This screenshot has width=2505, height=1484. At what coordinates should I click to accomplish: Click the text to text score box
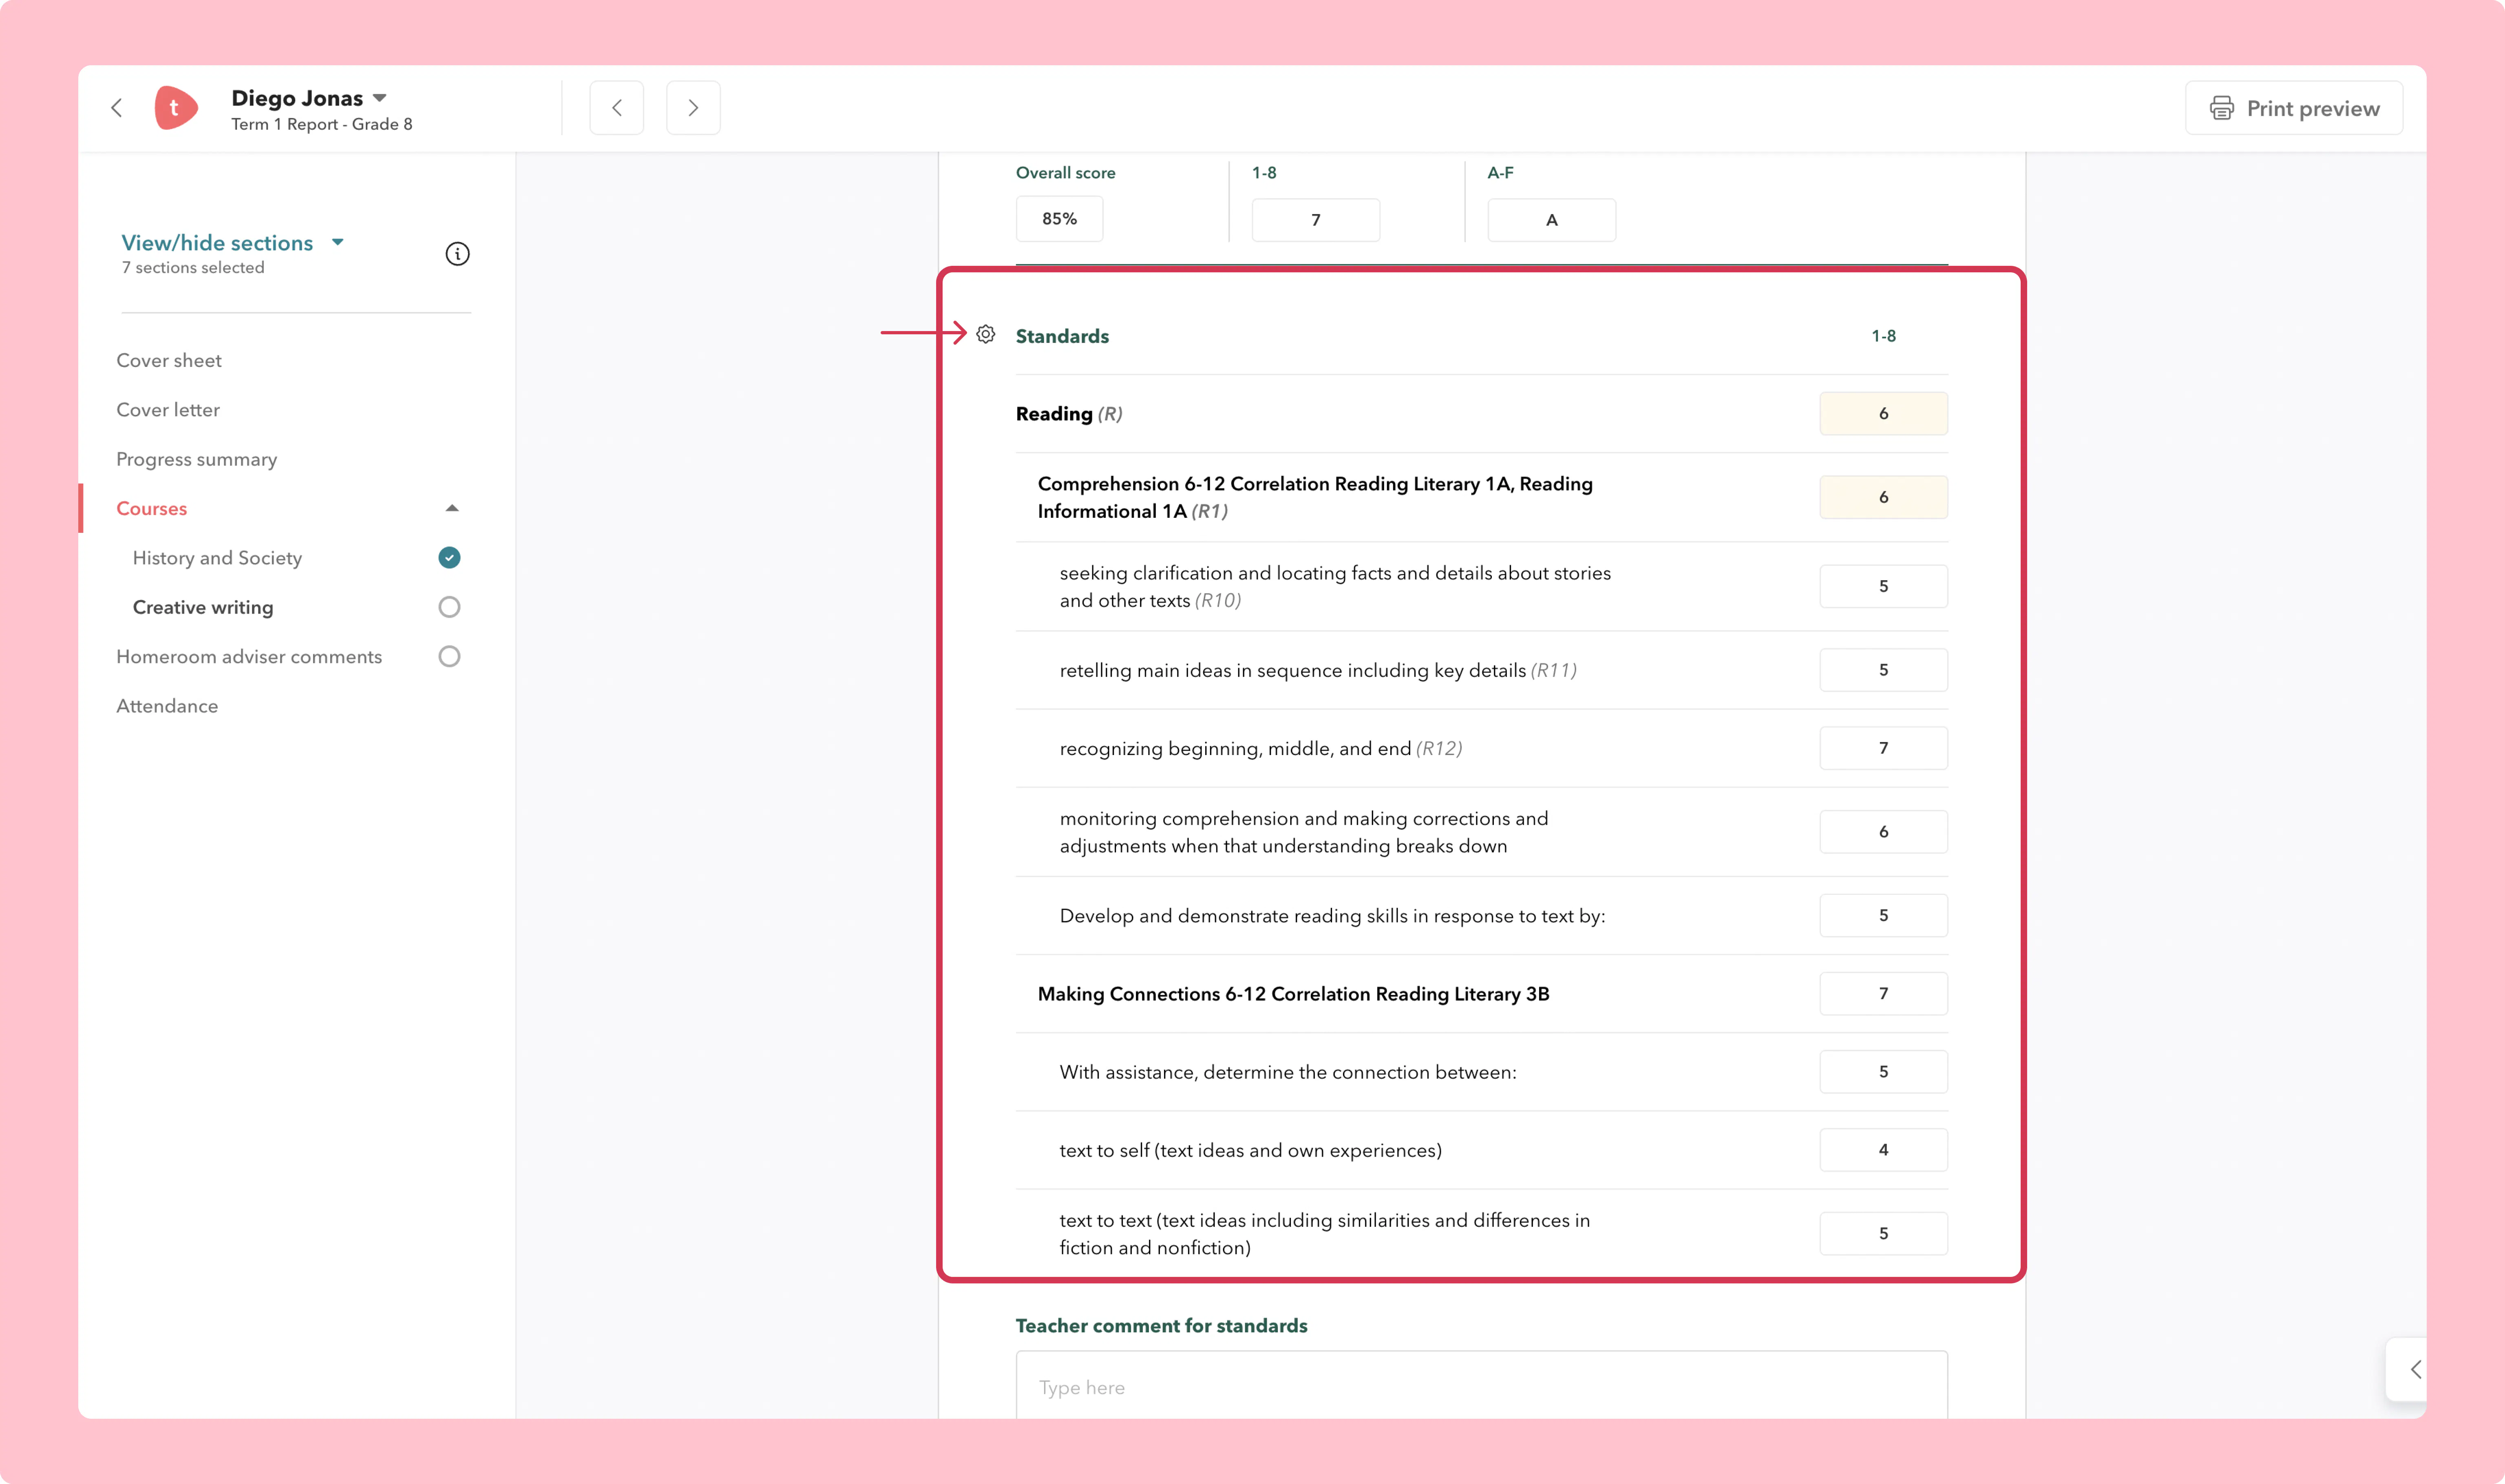[x=1884, y=1234]
